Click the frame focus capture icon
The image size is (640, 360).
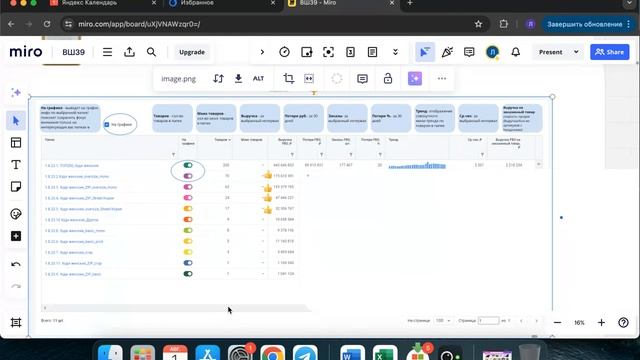[x=329, y=52]
